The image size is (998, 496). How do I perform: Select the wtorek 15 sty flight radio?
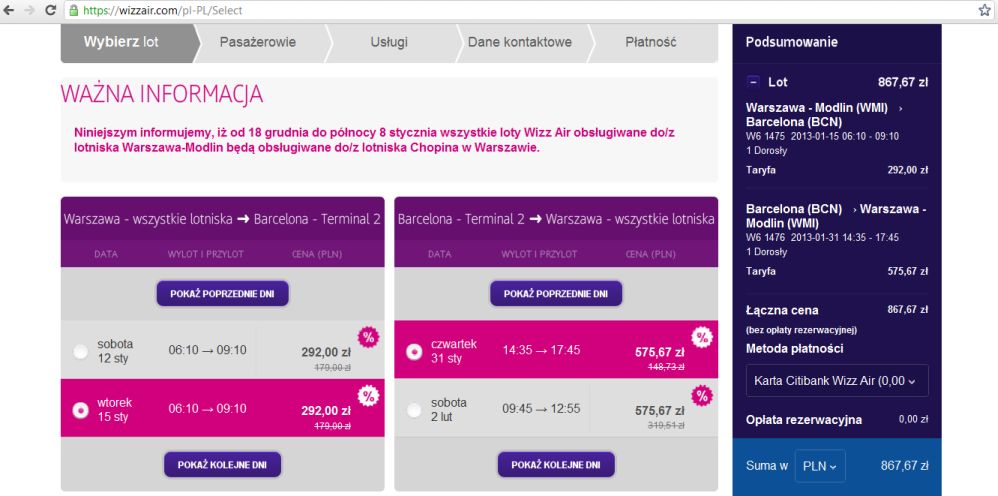(x=81, y=410)
